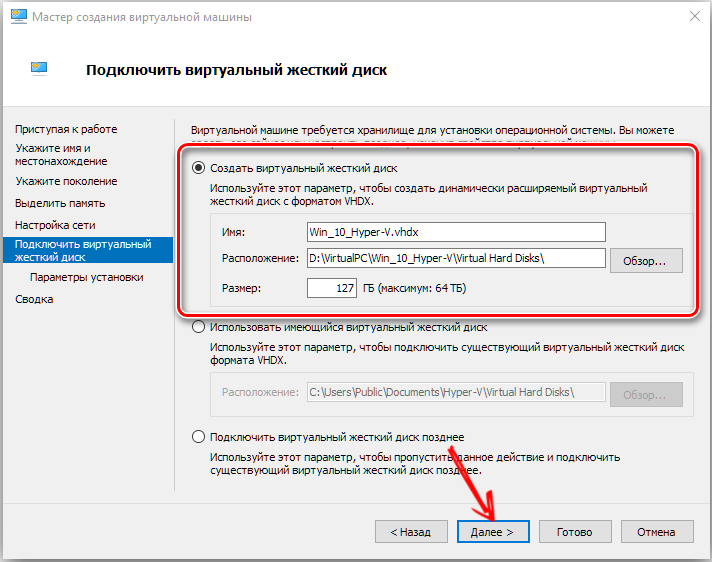The height and width of the screenshot is (562, 712).
Task: Click the 'Готово' button
Action: coord(575,532)
